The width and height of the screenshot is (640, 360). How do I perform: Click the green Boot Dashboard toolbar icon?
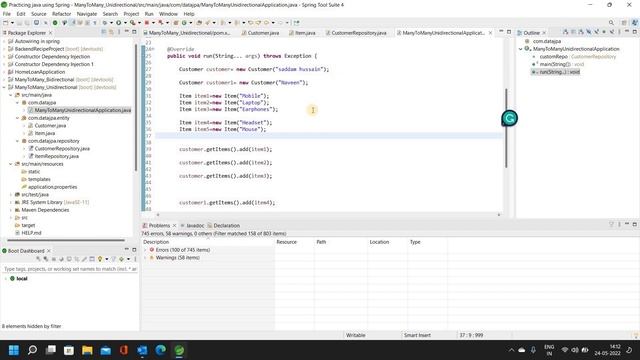[55, 23]
